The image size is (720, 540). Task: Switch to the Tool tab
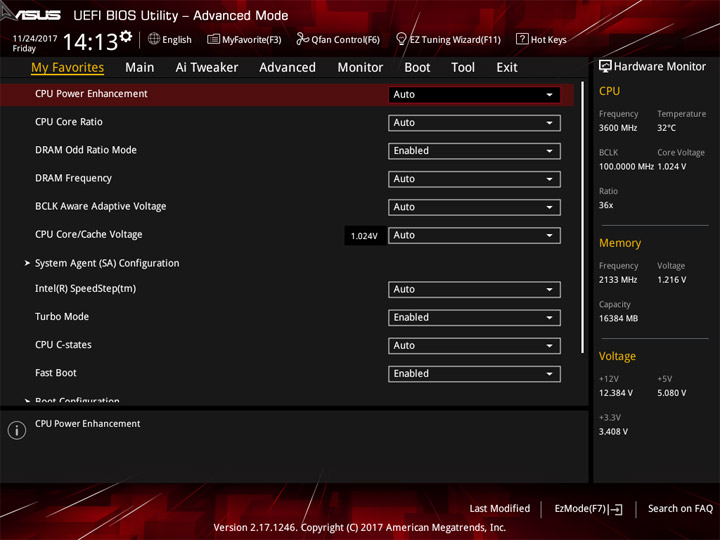(x=463, y=68)
